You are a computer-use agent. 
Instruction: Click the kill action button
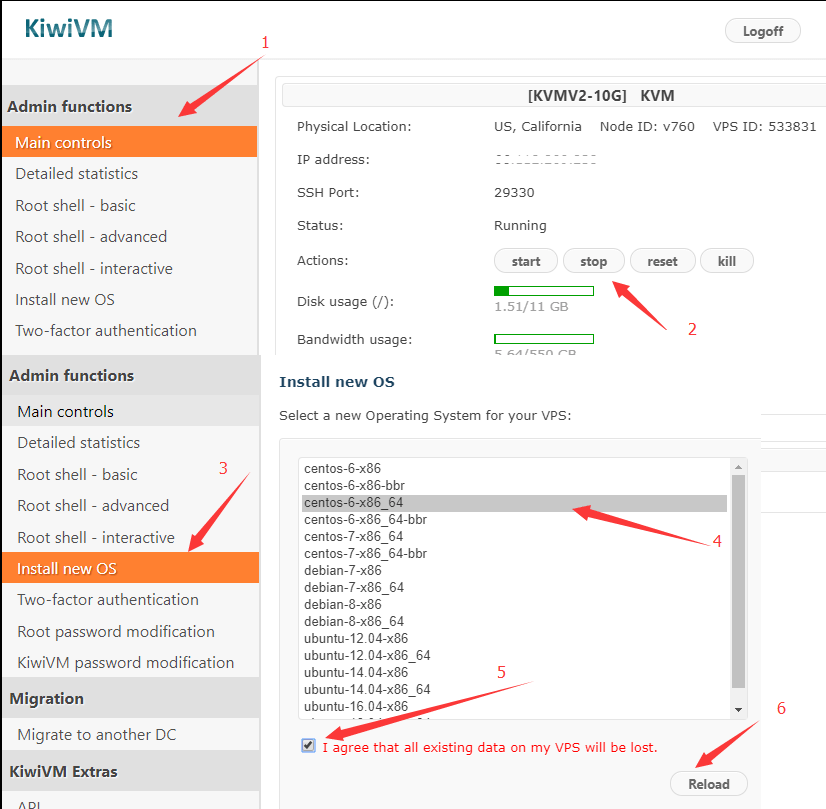pos(726,261)
